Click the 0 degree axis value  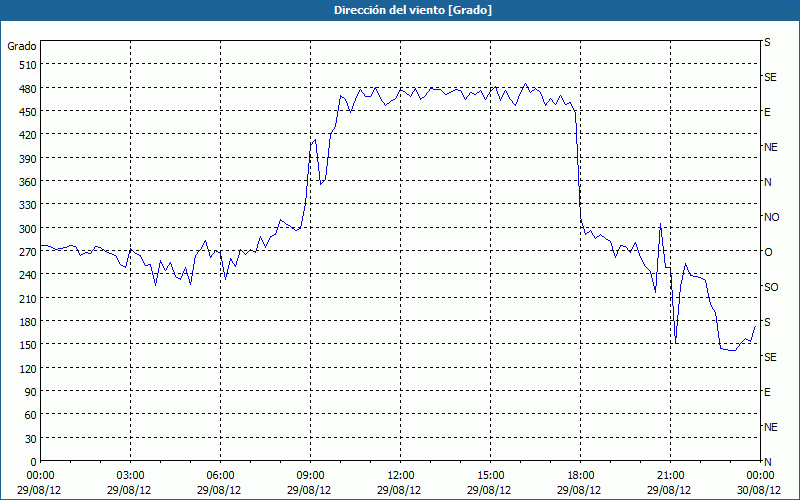pyautogui.click(x=34, y=462)
